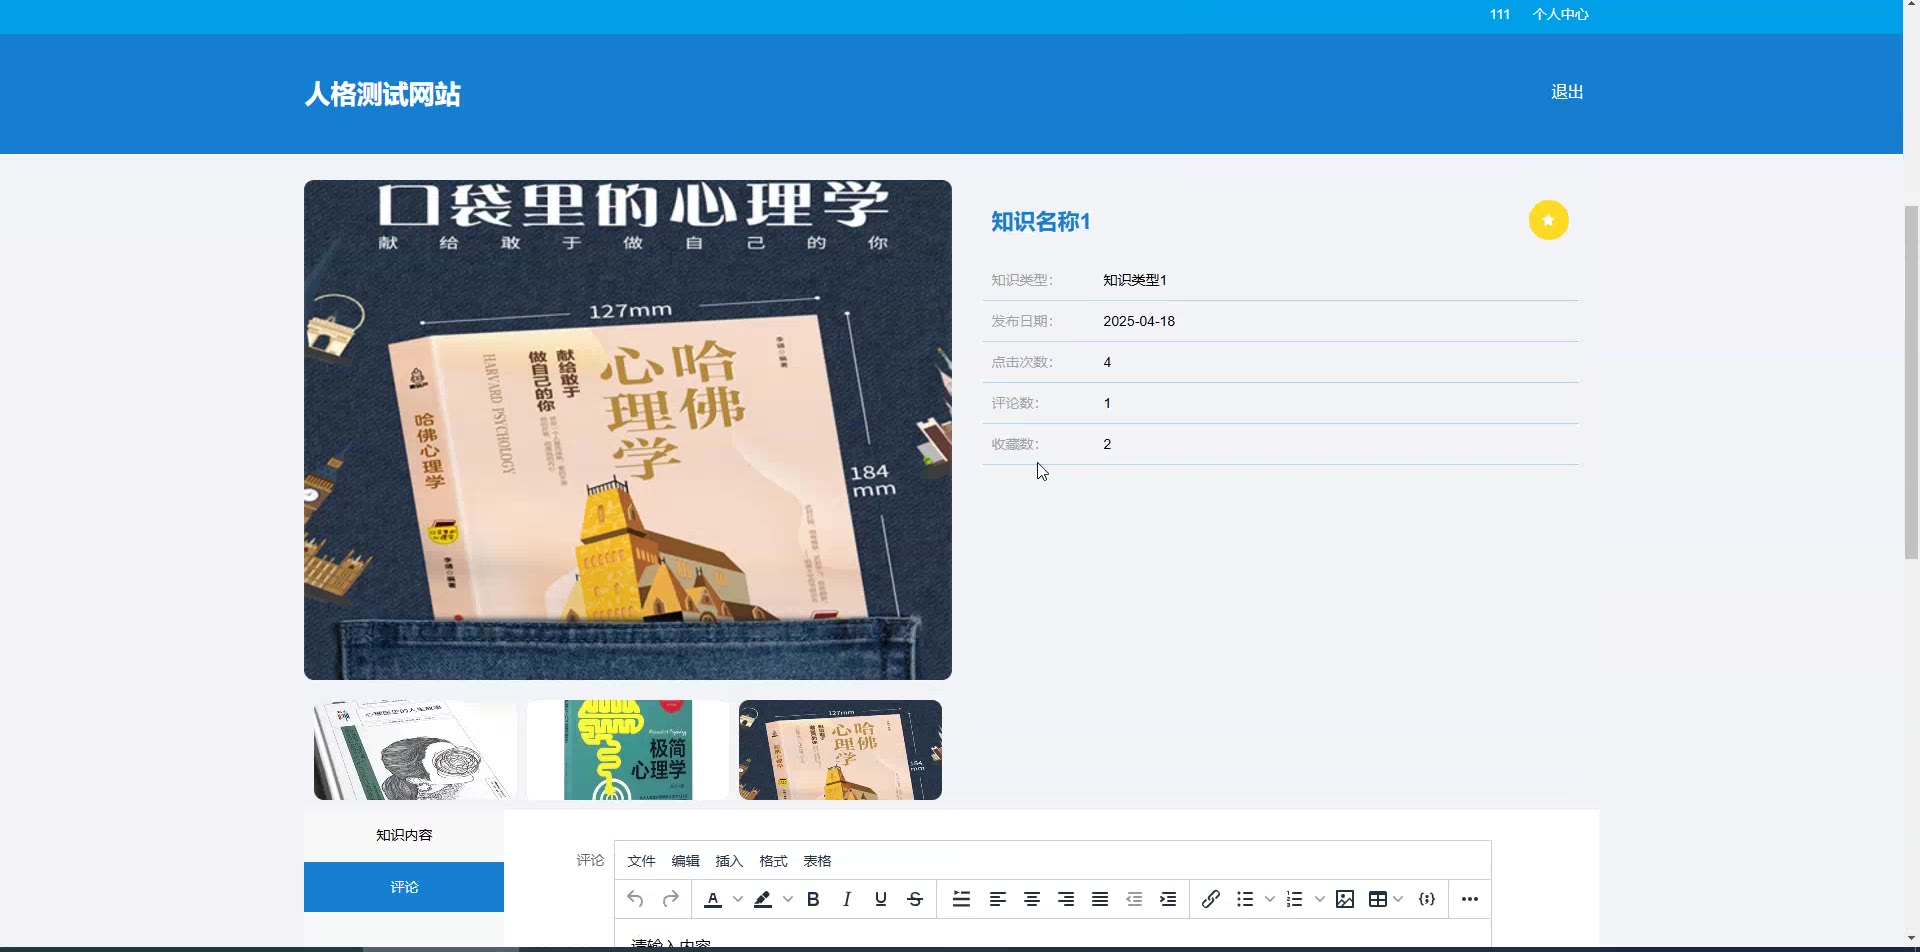
Task: Apply the highlight background color marker
Action: tap(763, 899)
